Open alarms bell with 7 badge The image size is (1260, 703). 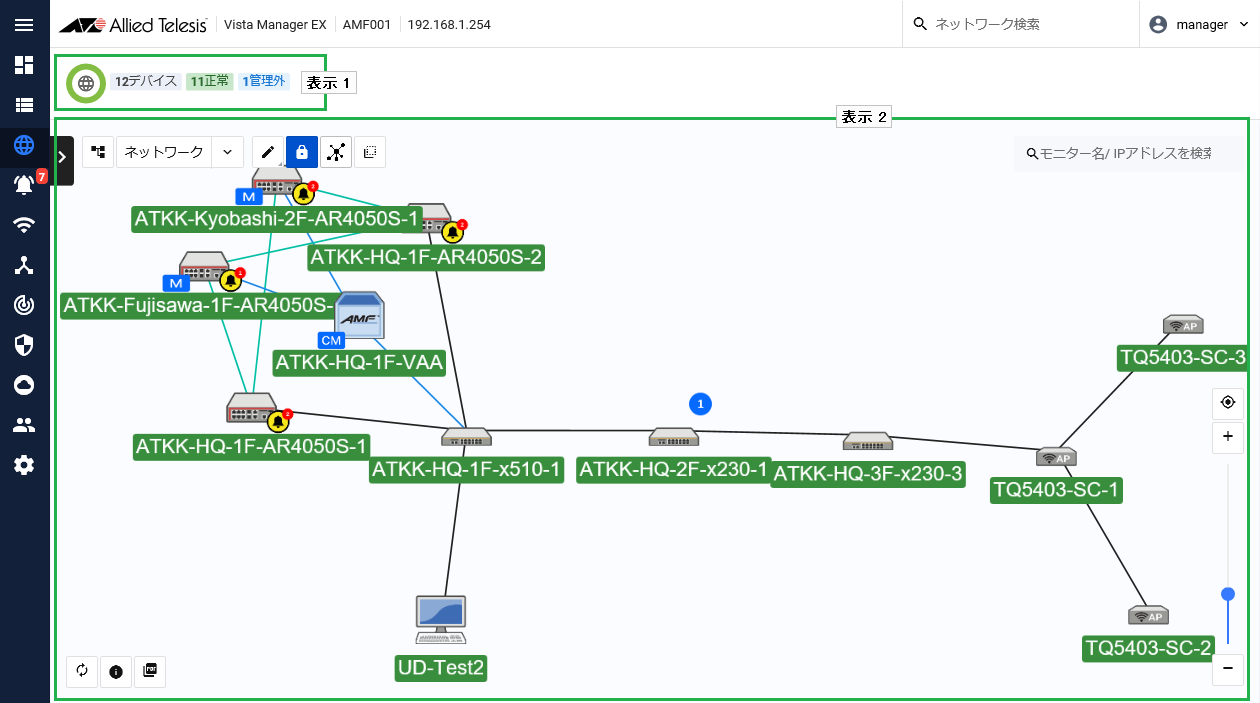click(x=25, y=185)
